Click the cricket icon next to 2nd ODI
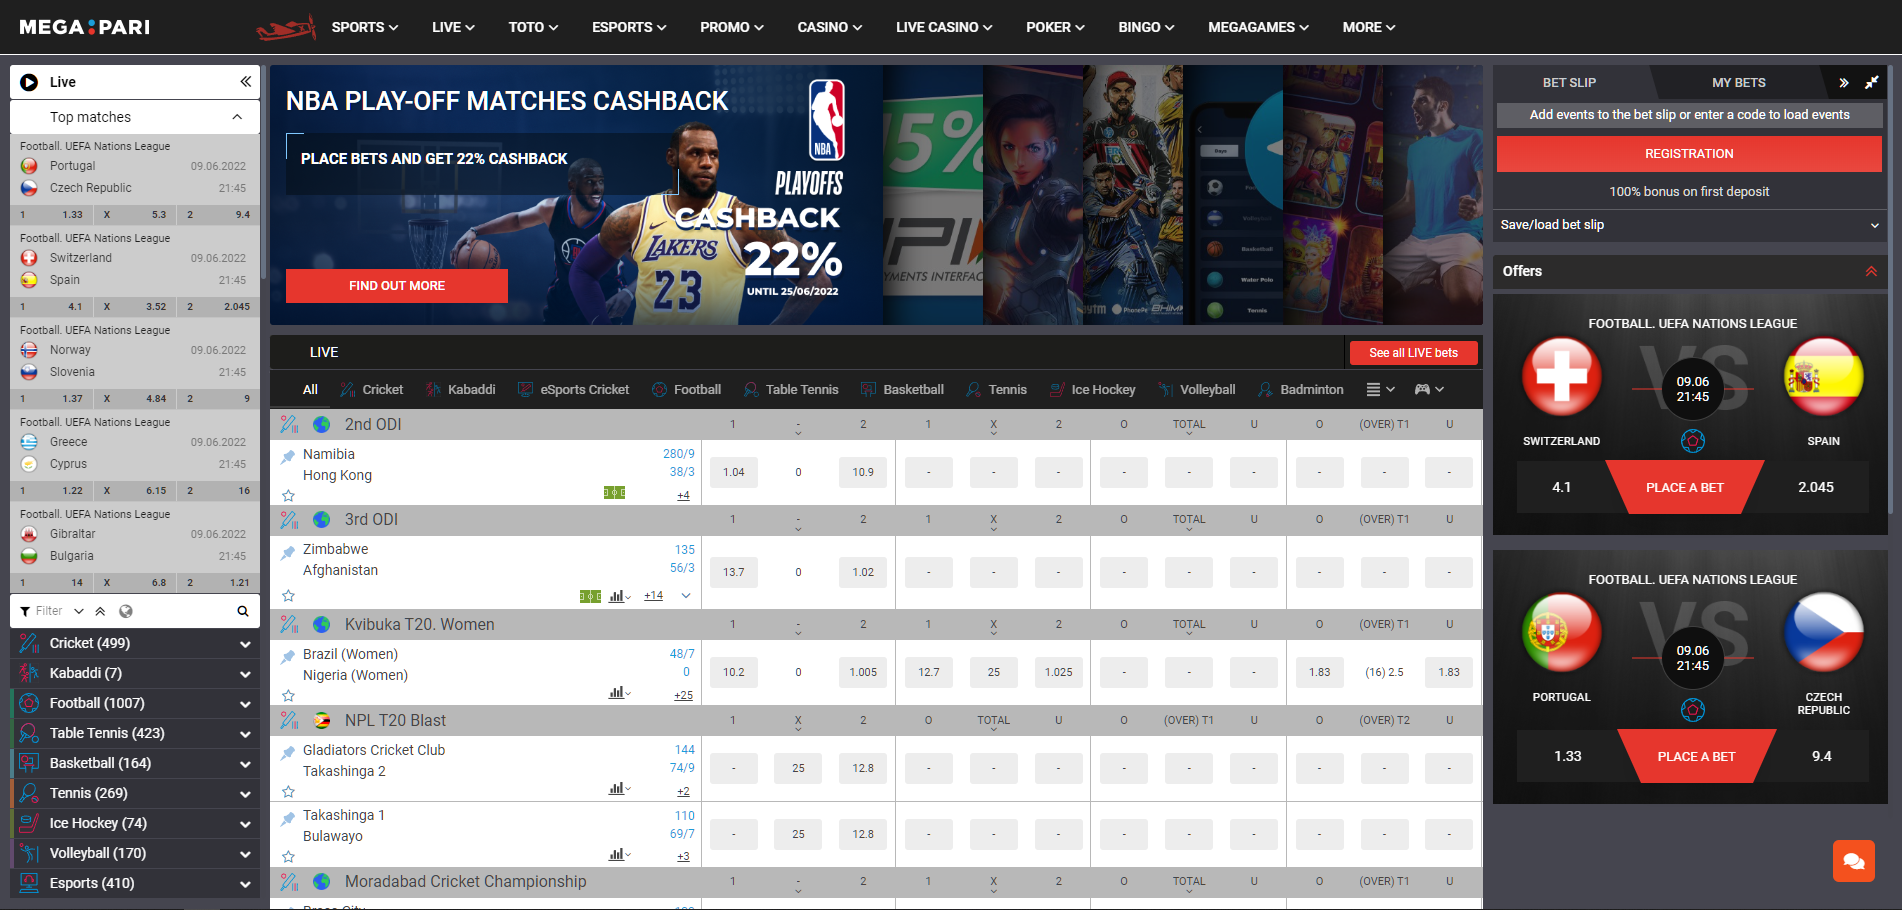The width and height of the screenshot is (1902, 910). click(289, 424)
